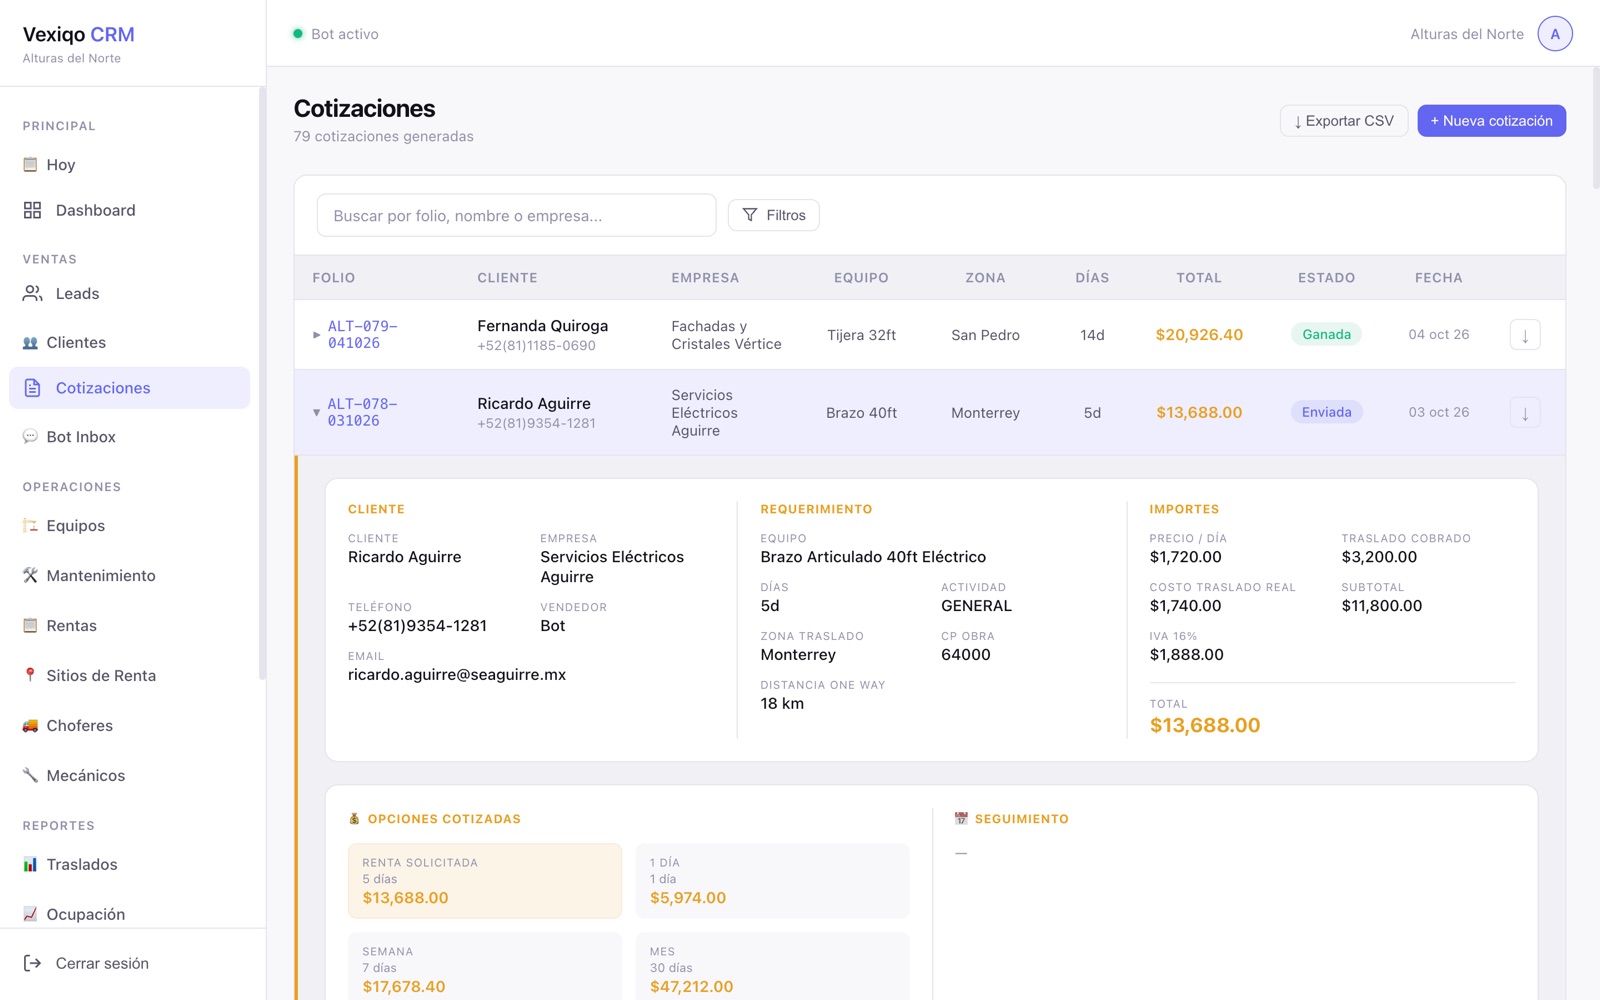Create a Nueva cotización
The image size is (1600, 1000).
(1491, 121)
